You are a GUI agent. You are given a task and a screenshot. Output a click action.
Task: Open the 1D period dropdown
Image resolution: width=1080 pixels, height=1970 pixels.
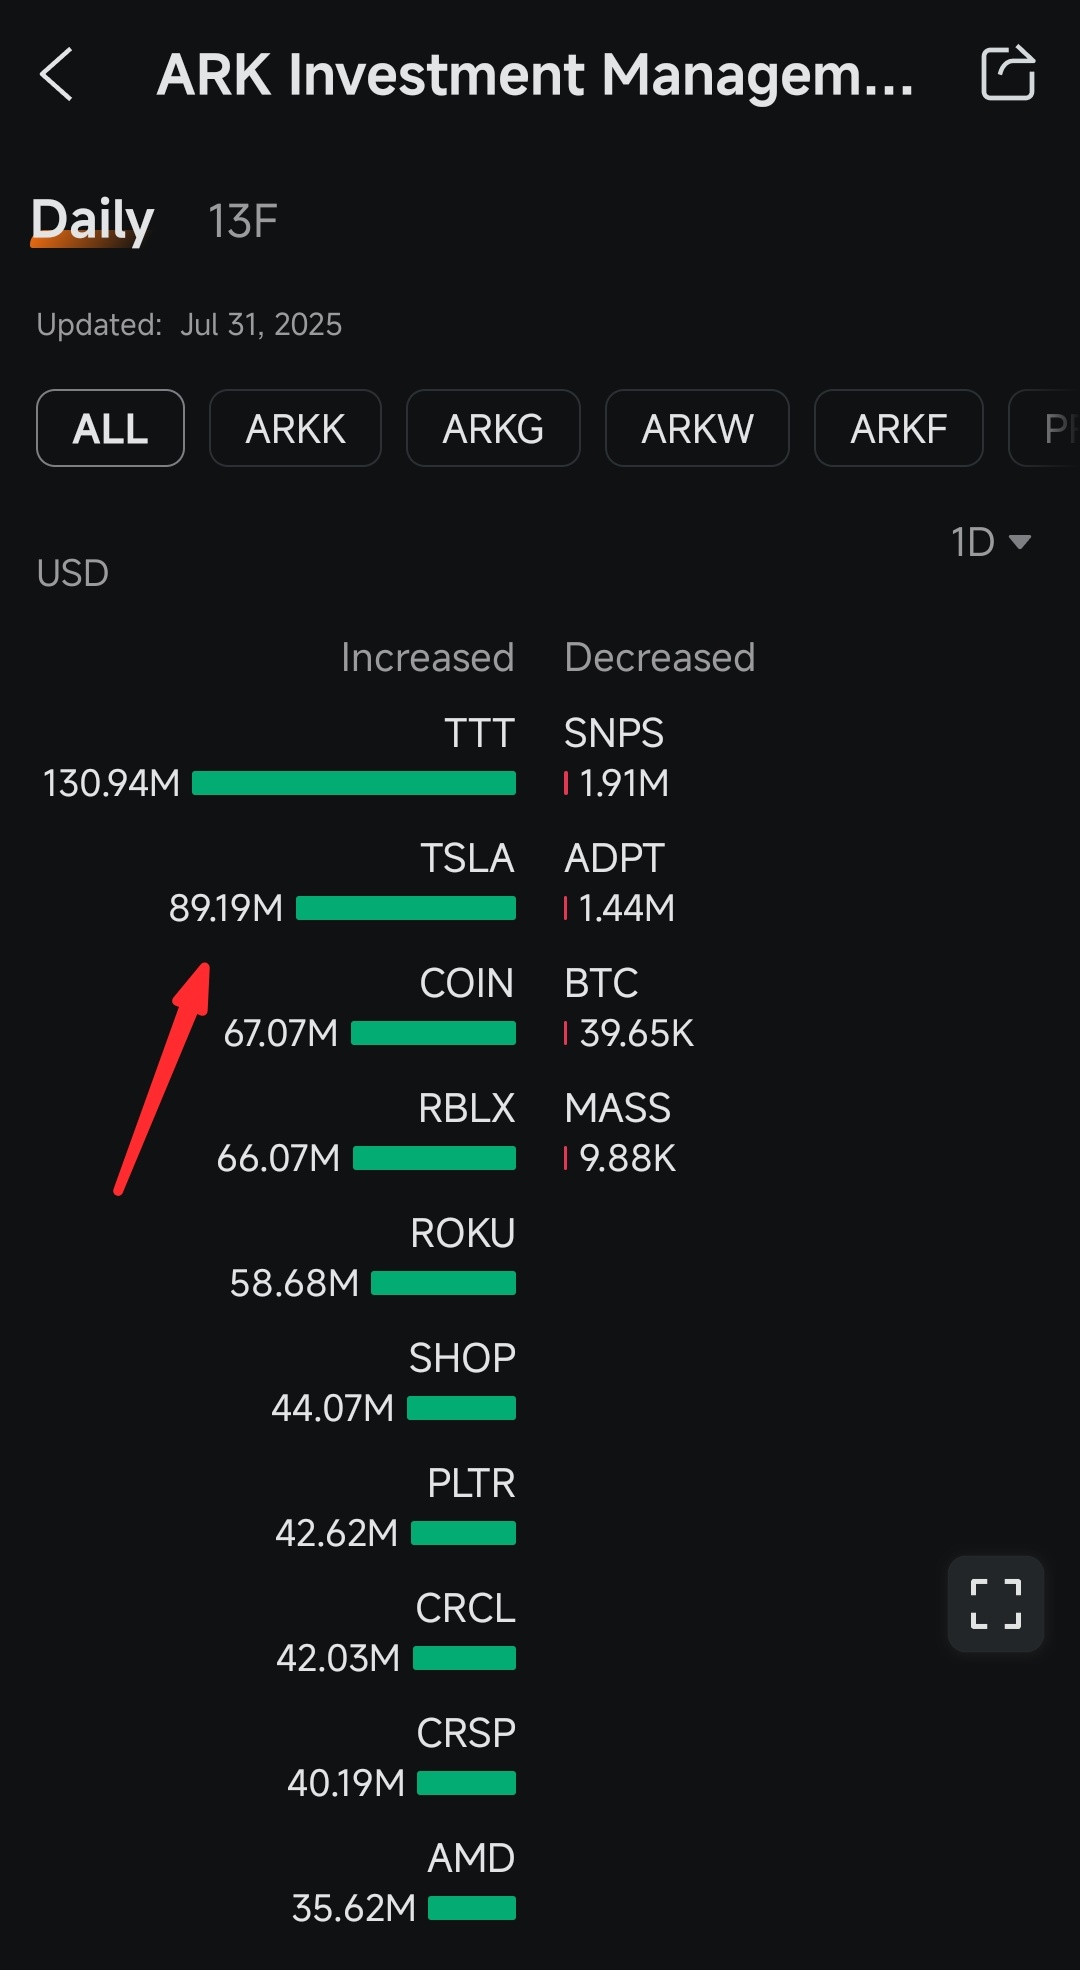point(991,542)
